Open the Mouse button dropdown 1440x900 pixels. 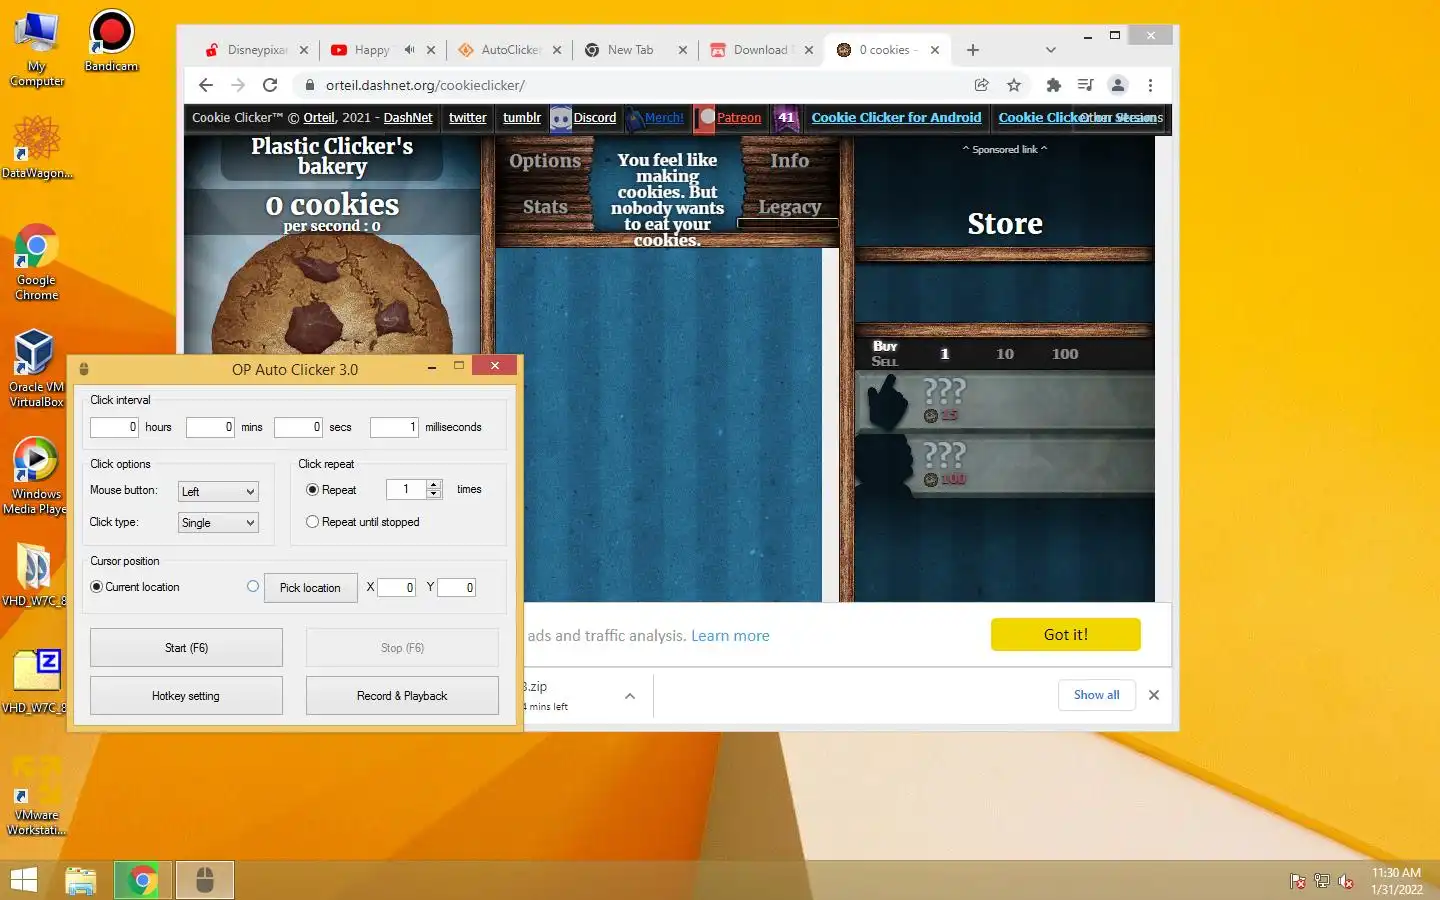(x=218, y=491)
